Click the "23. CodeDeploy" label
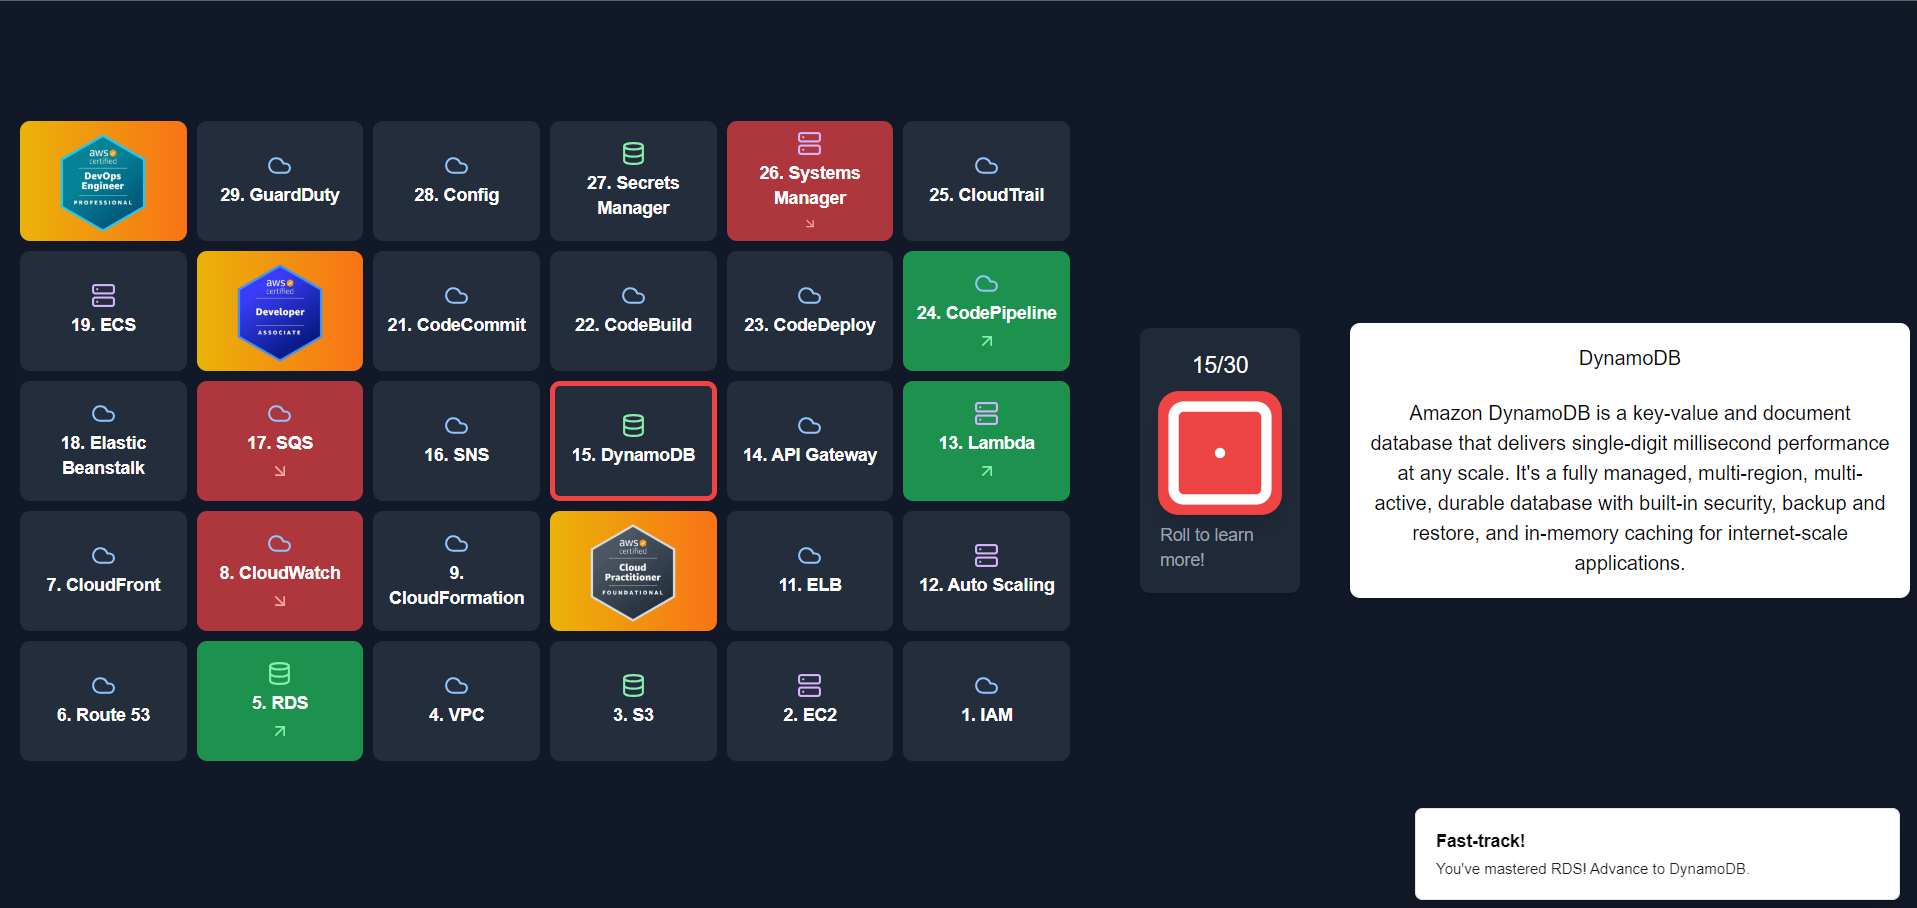 tap(810, 325)
